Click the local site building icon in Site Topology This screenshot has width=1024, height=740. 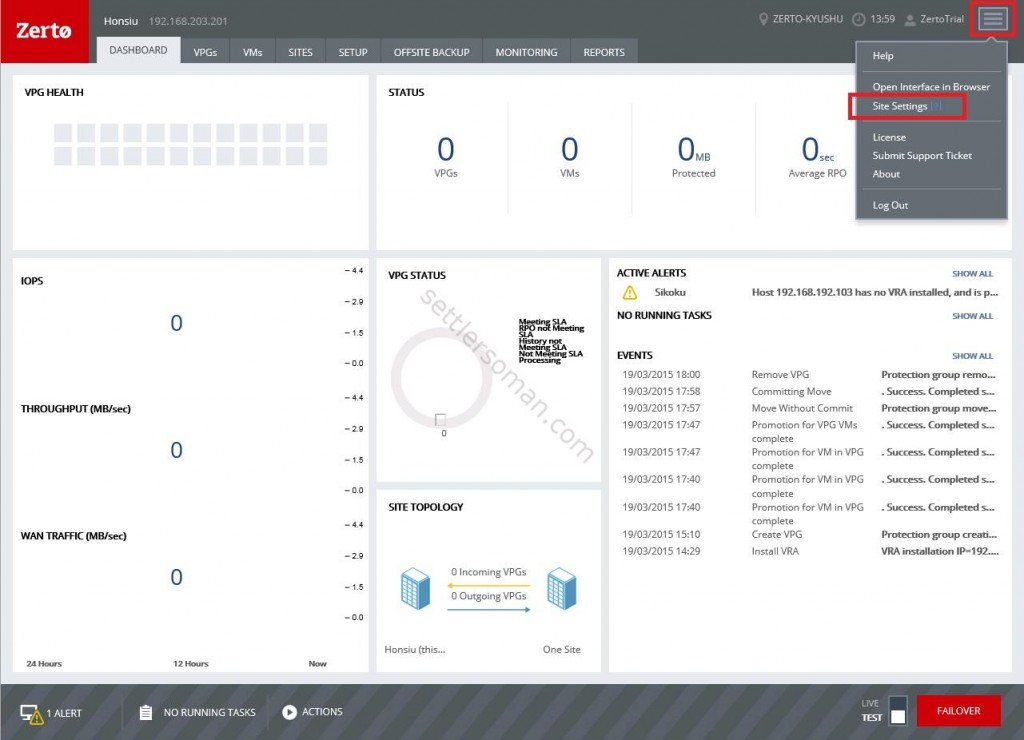pyautogui.click(x=414, y=589)
